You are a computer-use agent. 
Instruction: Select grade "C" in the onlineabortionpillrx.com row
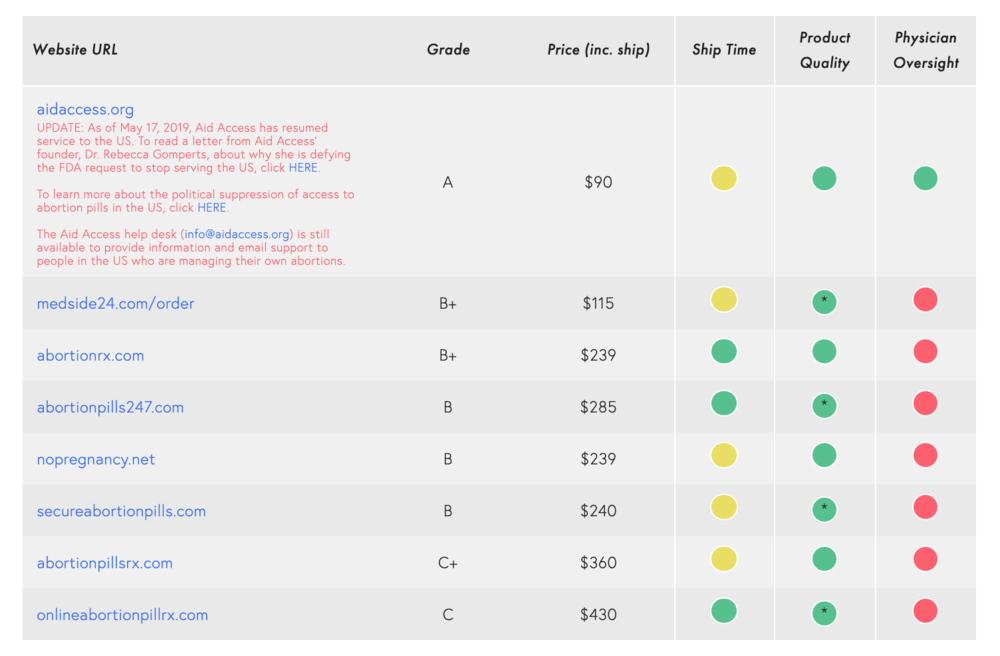448,615
